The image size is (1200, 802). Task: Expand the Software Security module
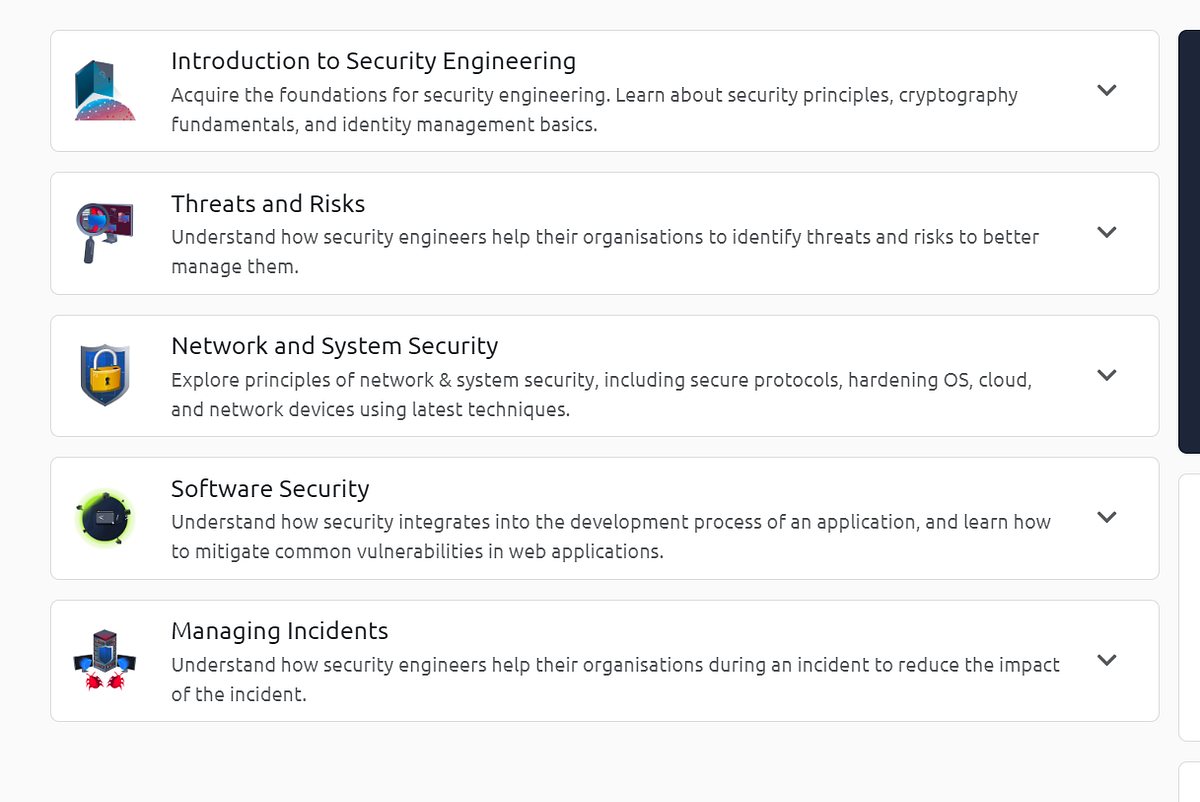1107,518
